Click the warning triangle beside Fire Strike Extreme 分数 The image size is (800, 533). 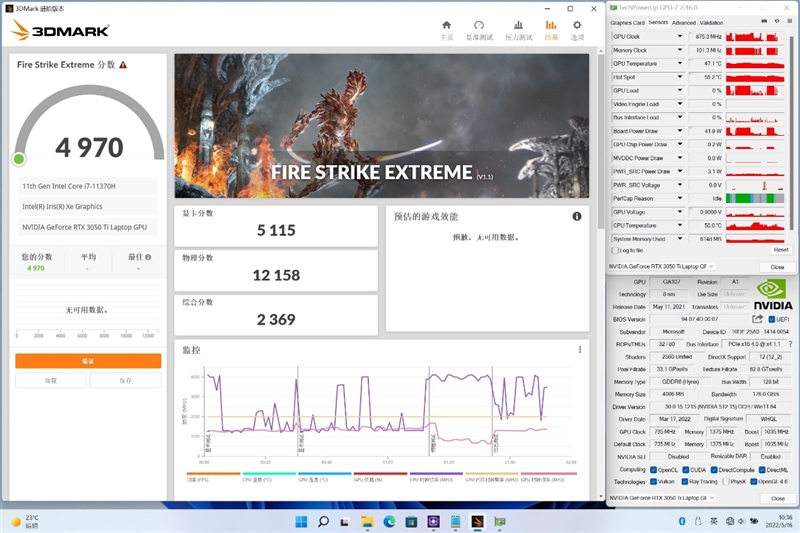[x=123, y=65]
